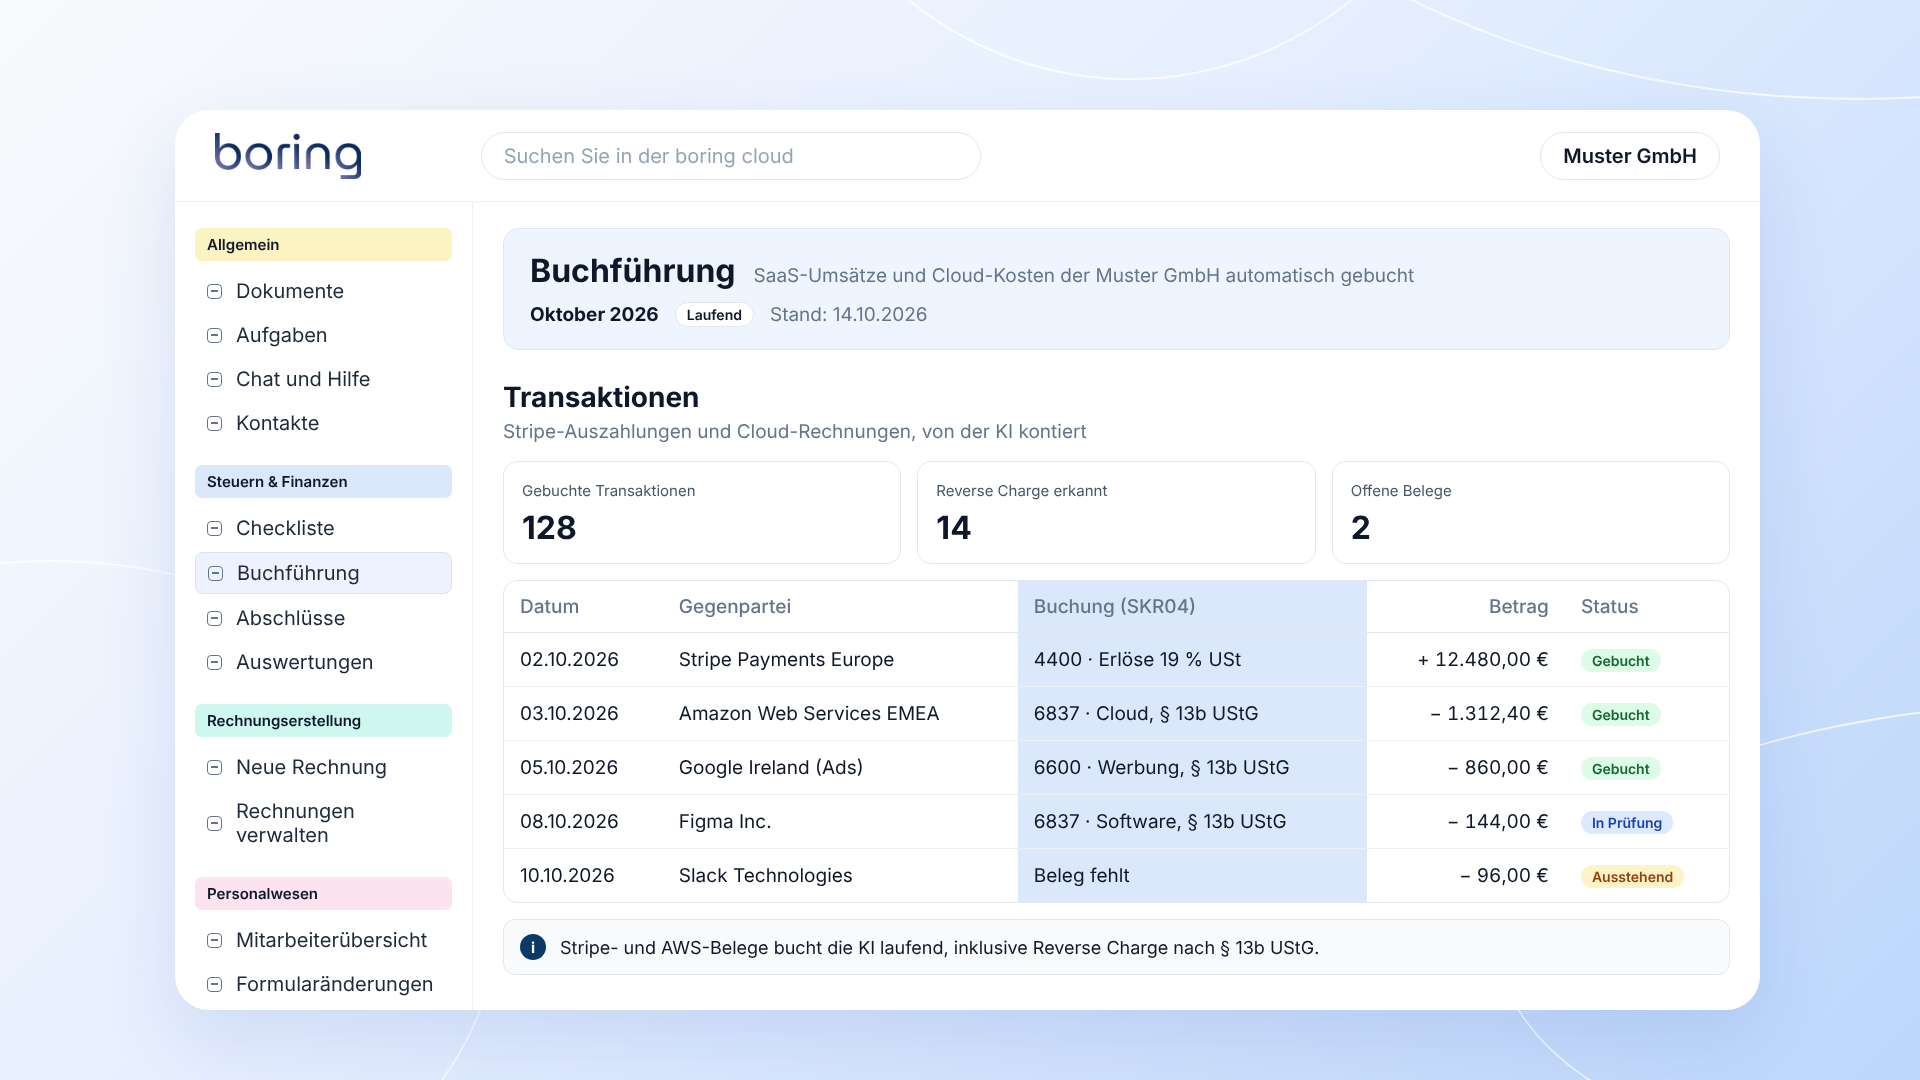Open Formularänderungen
Viewport: 1920px width, 1080px height.
tap(323, 984)
